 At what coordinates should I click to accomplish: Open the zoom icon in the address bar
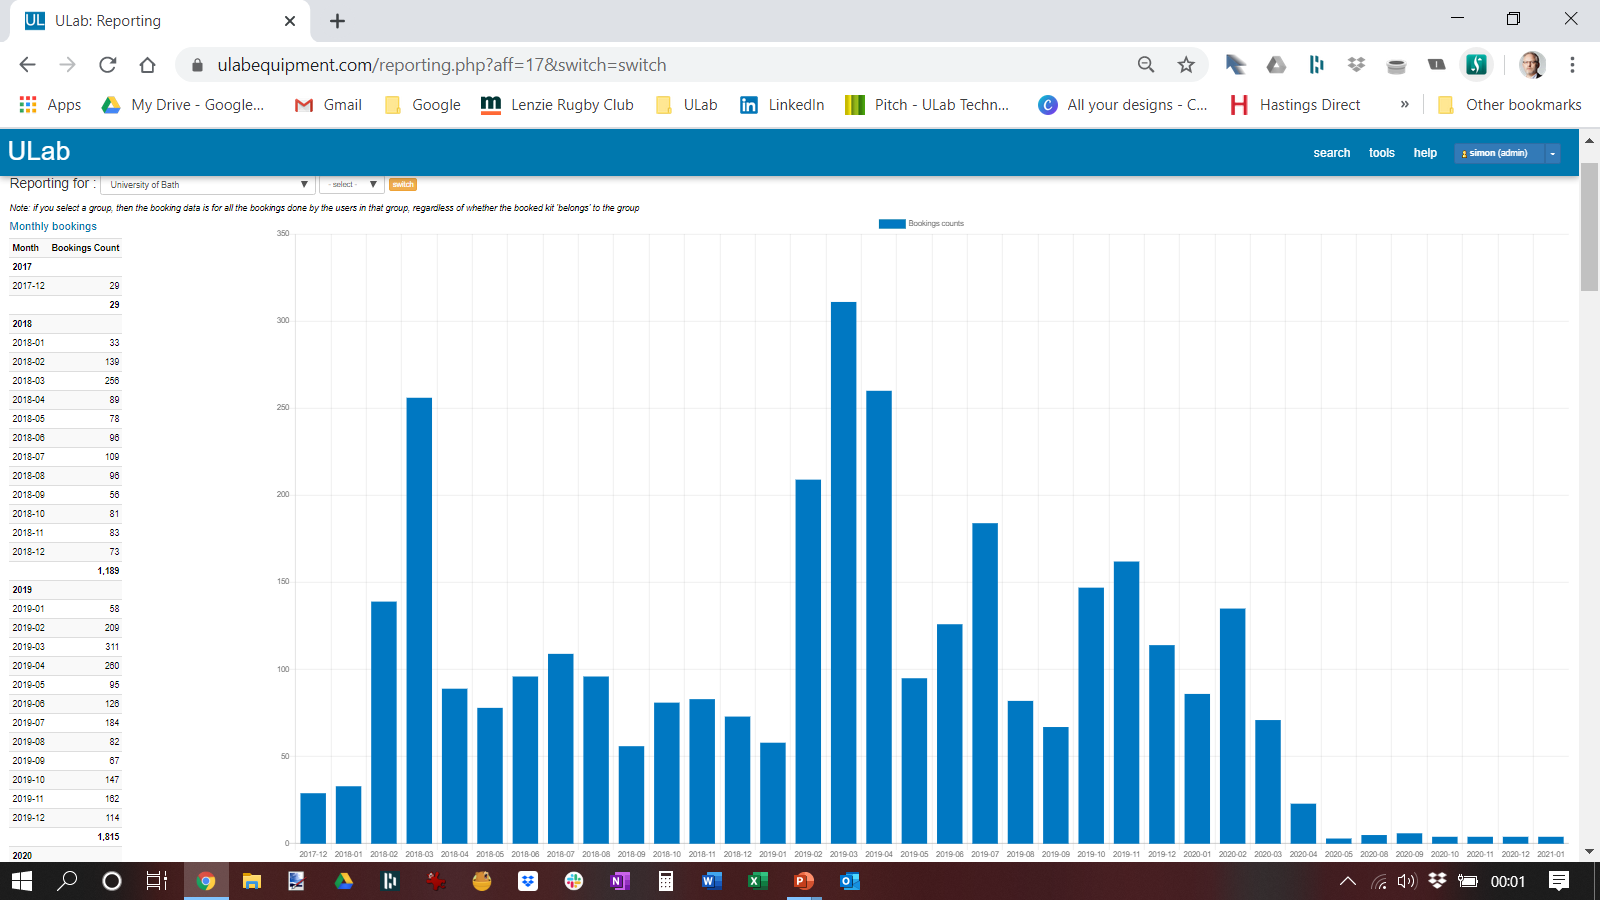pyautogui.click(x=1144, y=64)
